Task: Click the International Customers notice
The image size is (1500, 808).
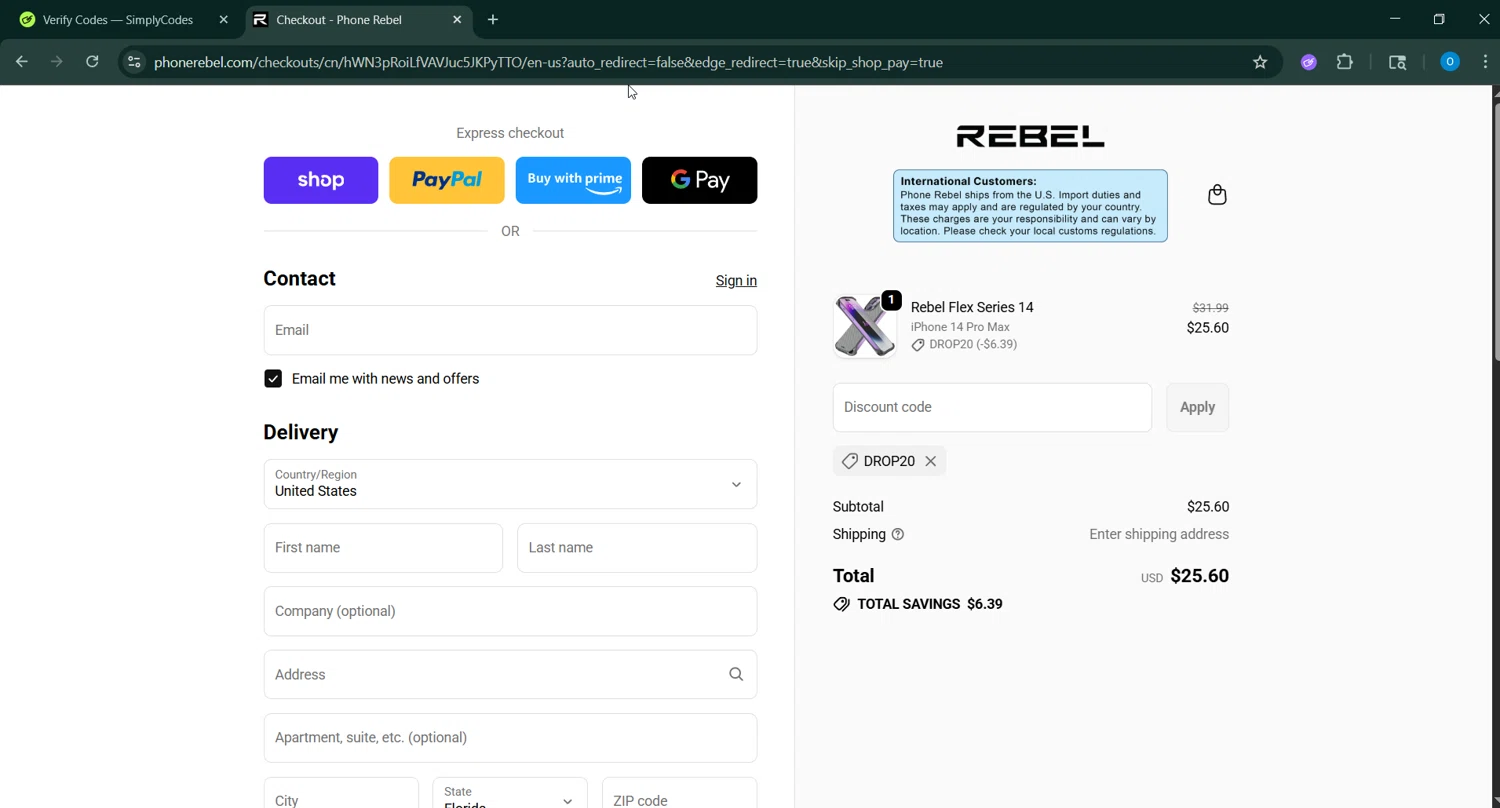Action: [x=1030, y=206]
